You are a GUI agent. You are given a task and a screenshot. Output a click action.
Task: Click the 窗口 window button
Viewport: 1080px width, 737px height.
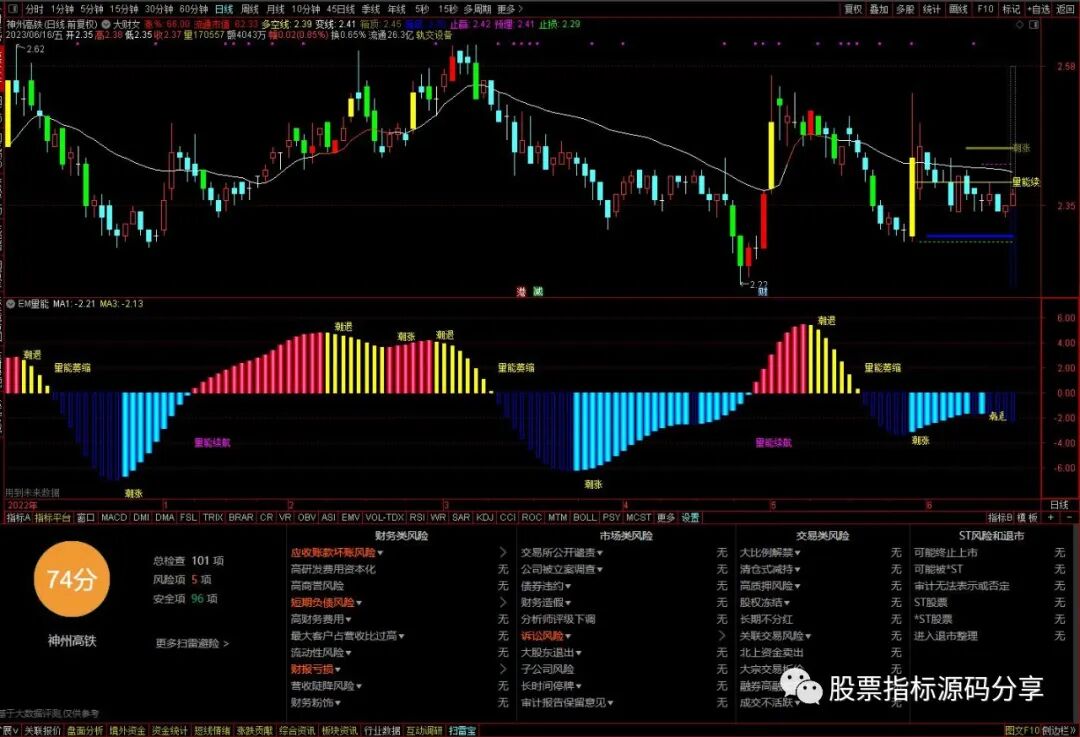click(85, 517)
